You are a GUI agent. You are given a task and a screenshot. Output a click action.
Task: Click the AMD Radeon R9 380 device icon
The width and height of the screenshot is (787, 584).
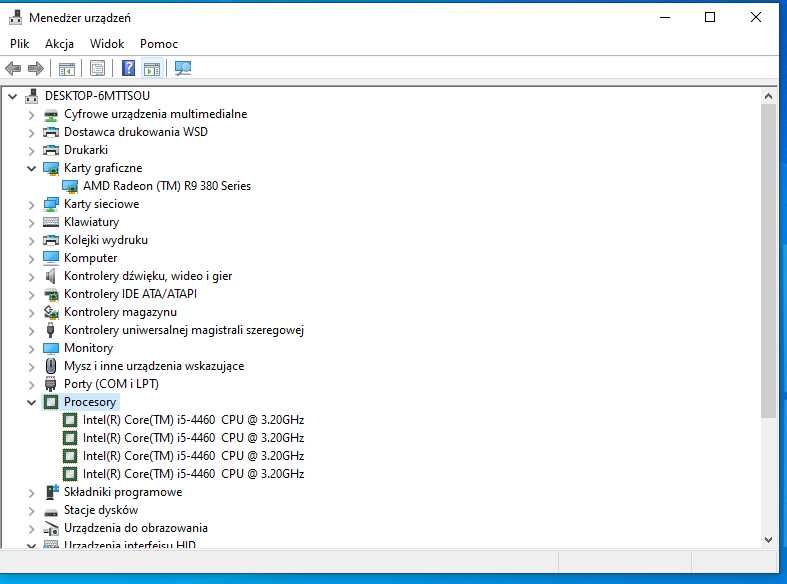coord(70,186)
